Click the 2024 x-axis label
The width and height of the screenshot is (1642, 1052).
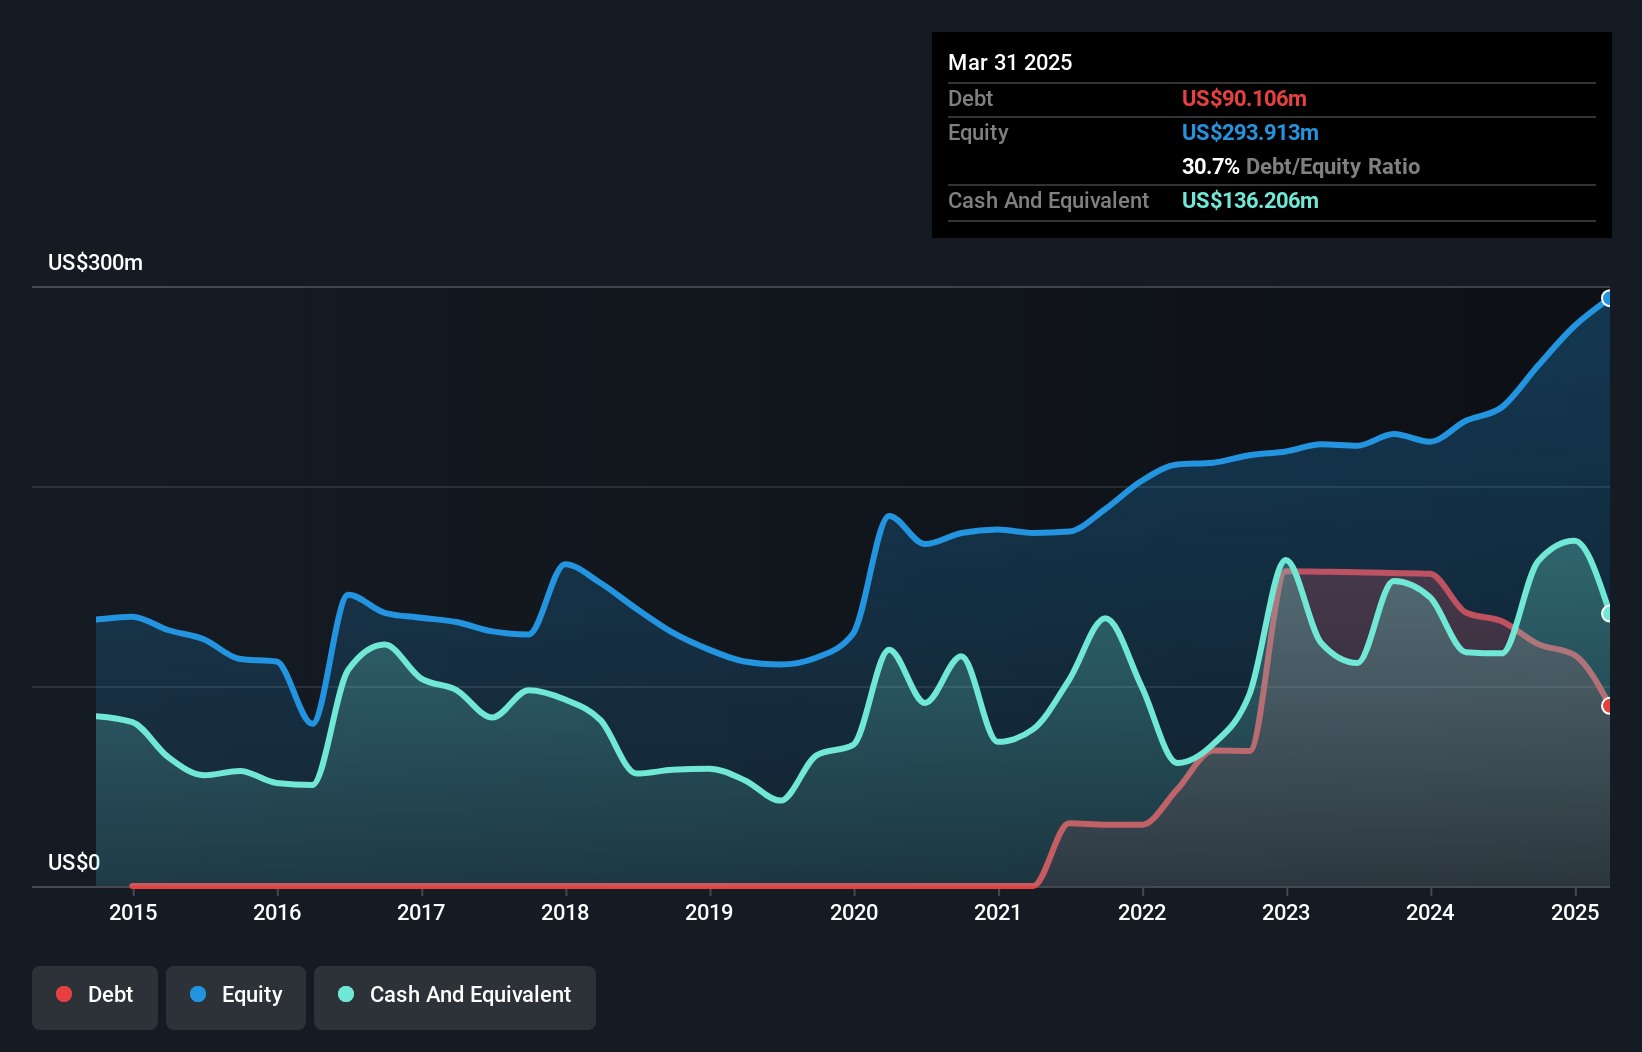coord(1430,912)
